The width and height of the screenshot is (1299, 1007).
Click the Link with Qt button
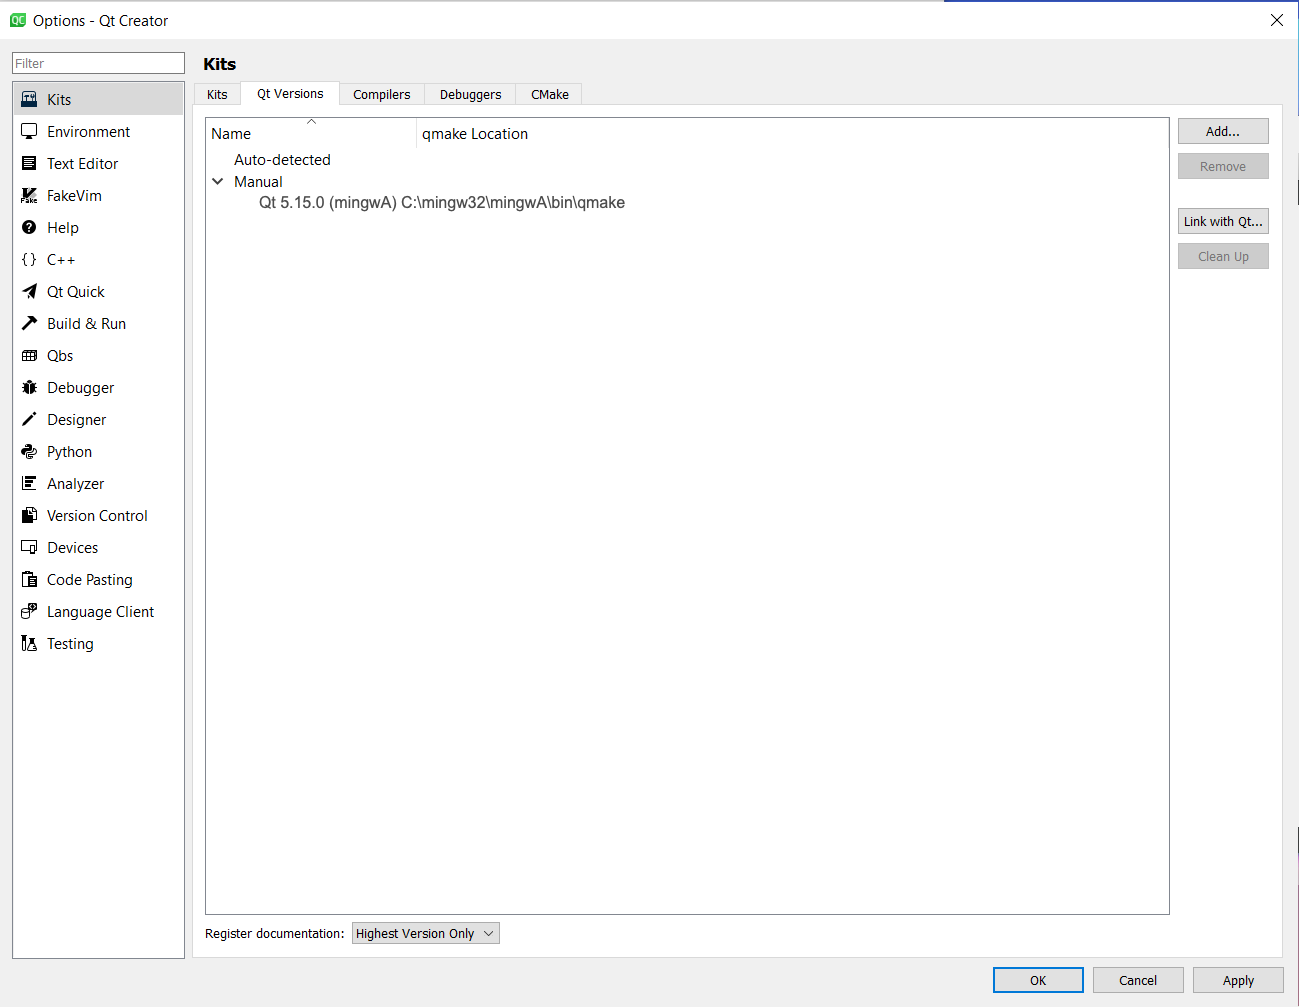[1222, 220]
